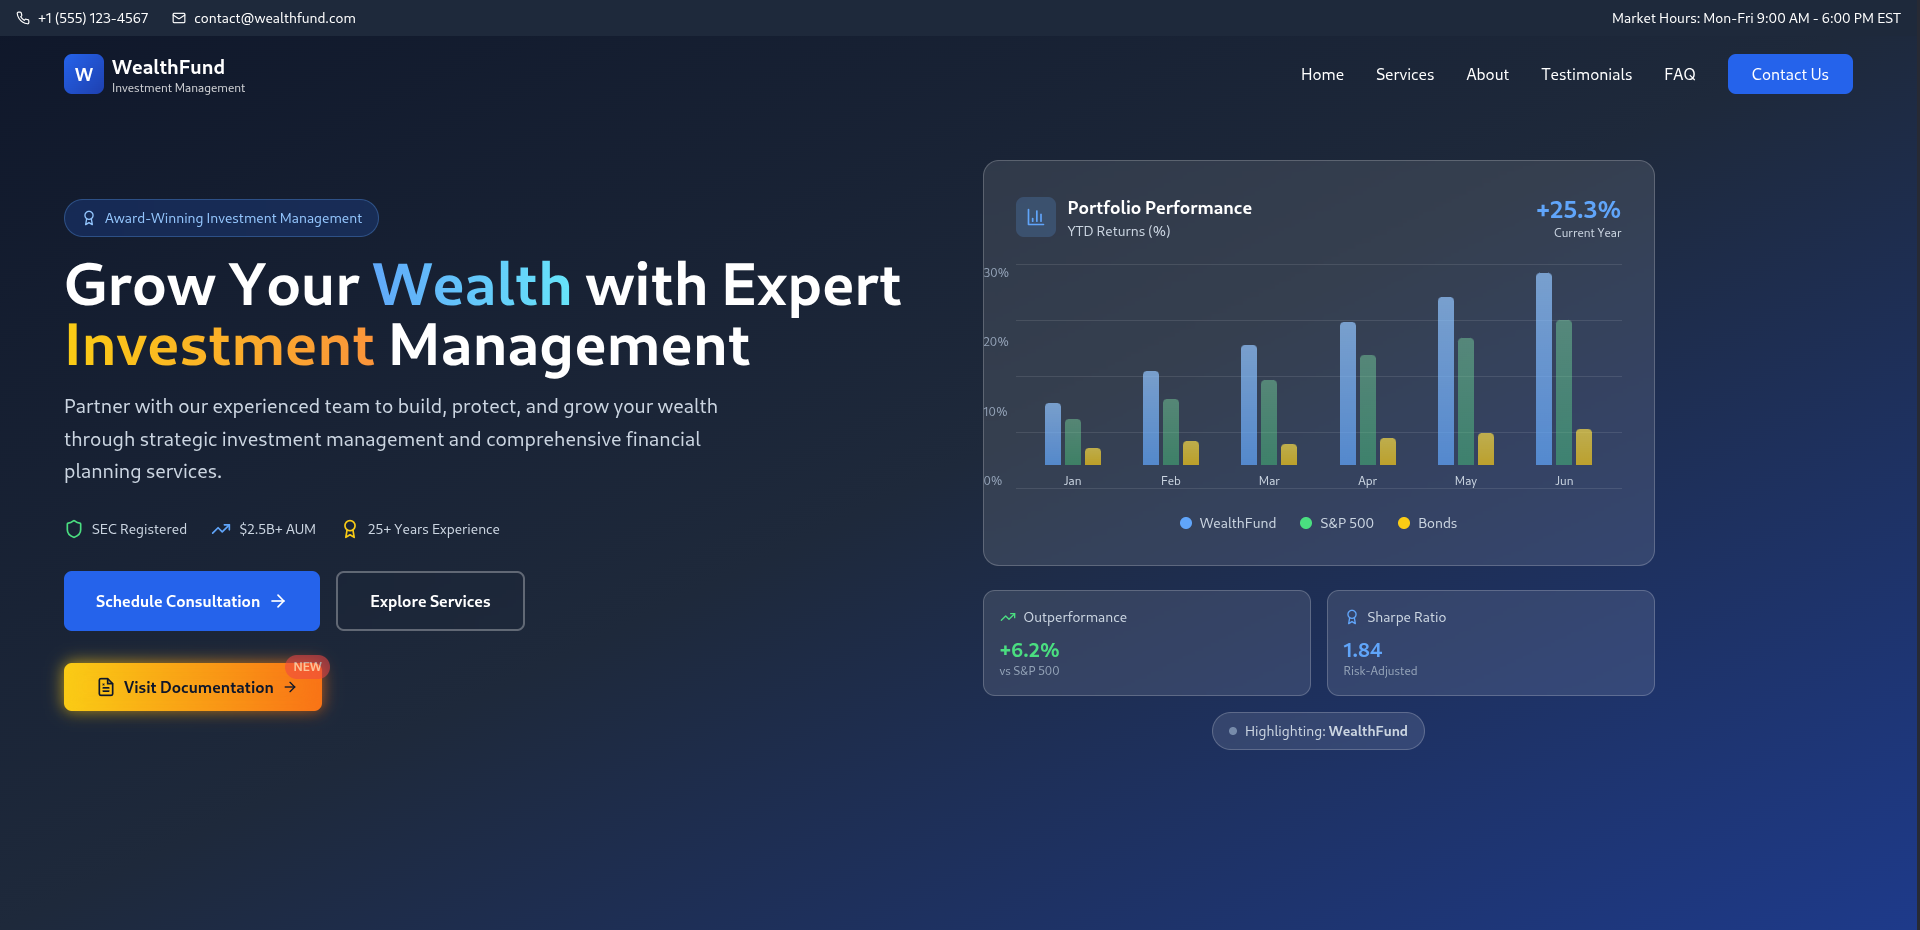Toggle the Bonds legend item
The image size is (1920, 930).
point(1427,523)
